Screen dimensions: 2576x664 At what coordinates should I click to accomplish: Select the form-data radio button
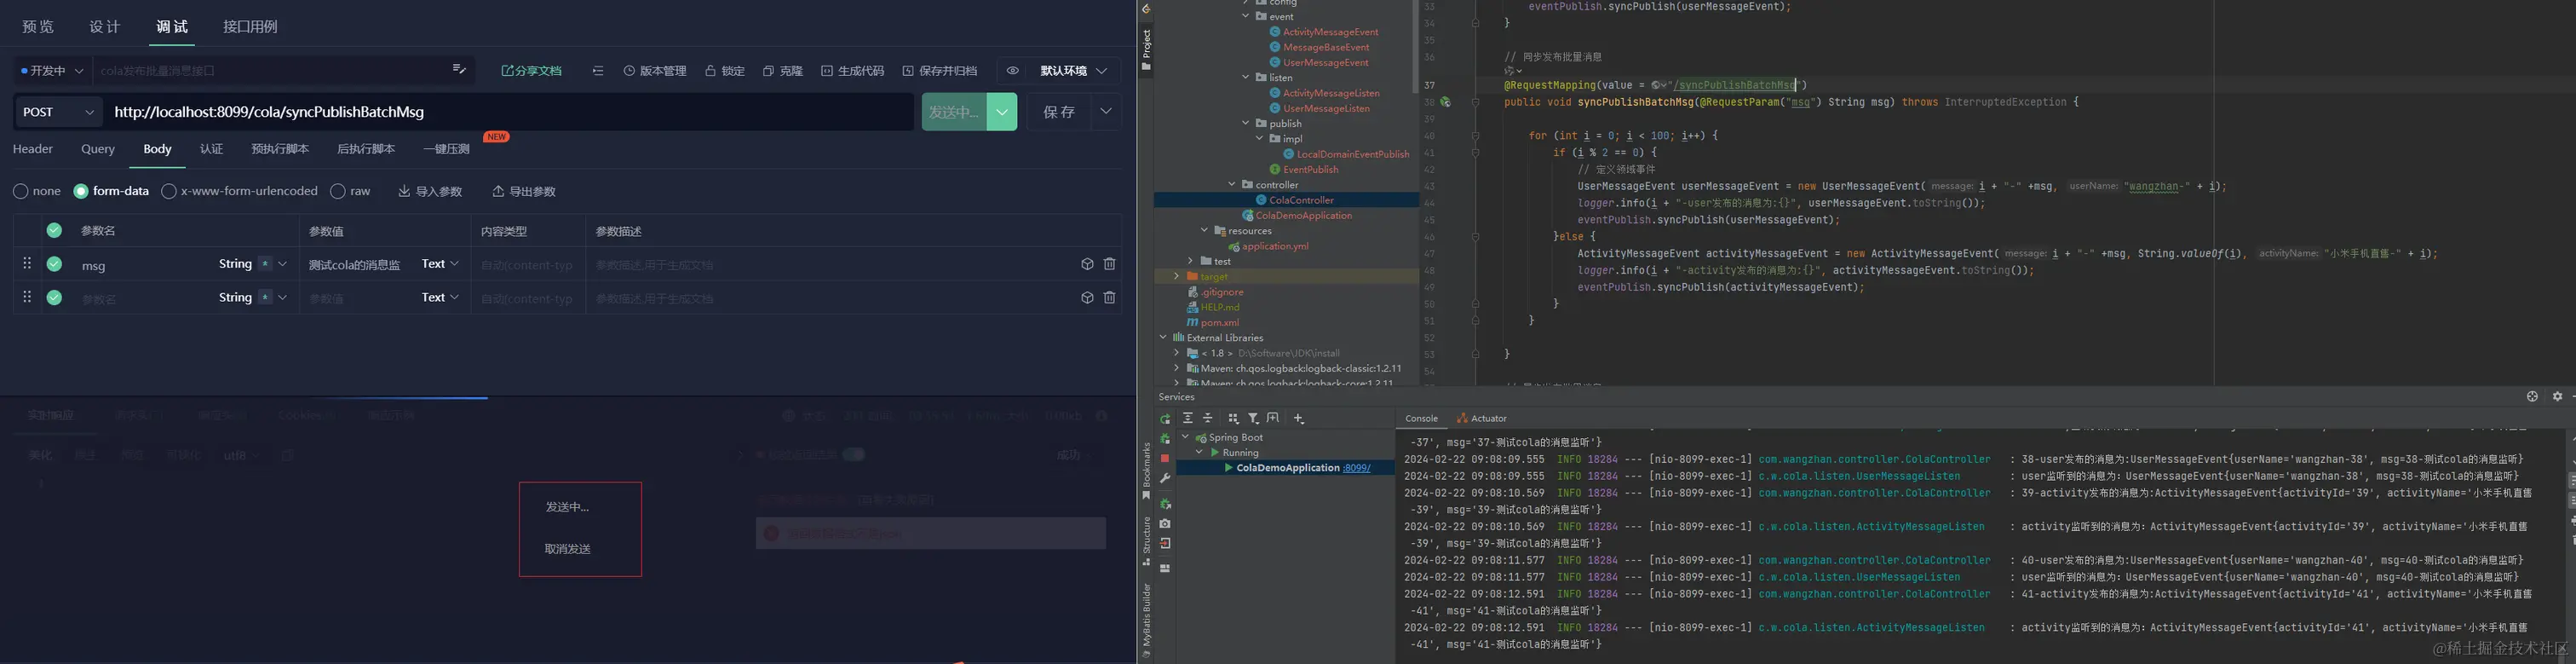(81, 191)
